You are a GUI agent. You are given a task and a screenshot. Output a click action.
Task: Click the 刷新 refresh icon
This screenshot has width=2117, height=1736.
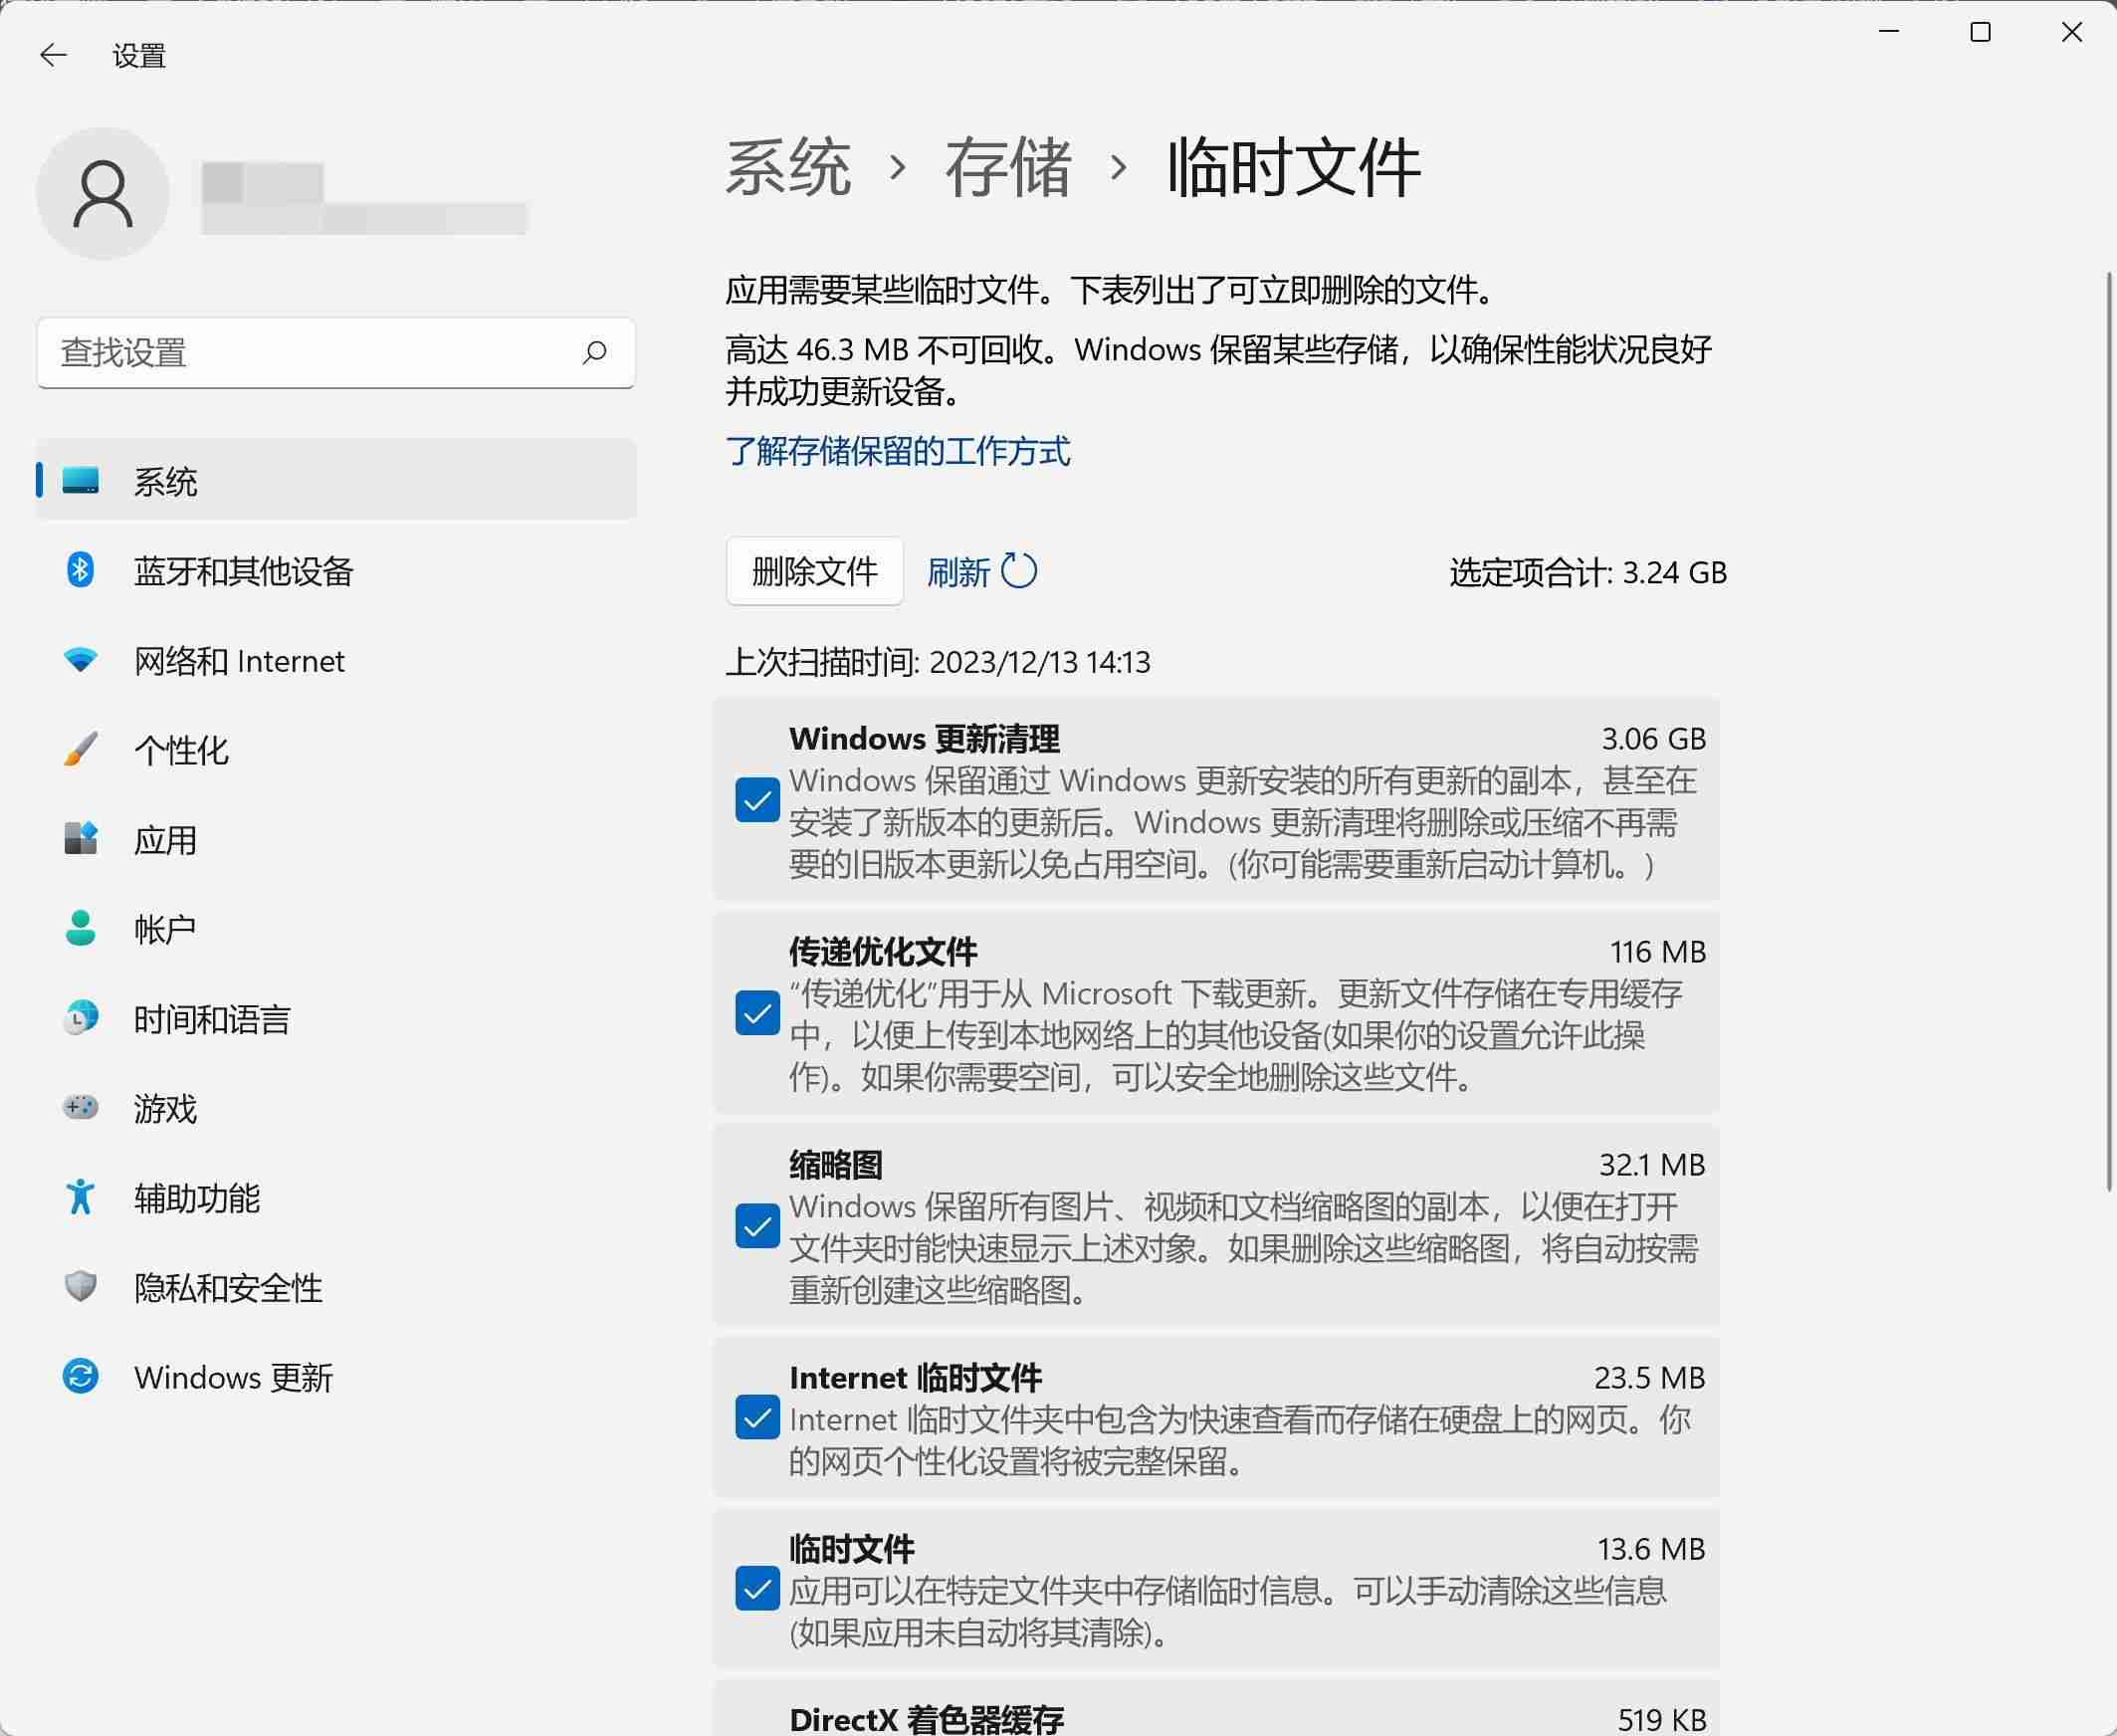pyautogui.click(x=1019, y=570)
